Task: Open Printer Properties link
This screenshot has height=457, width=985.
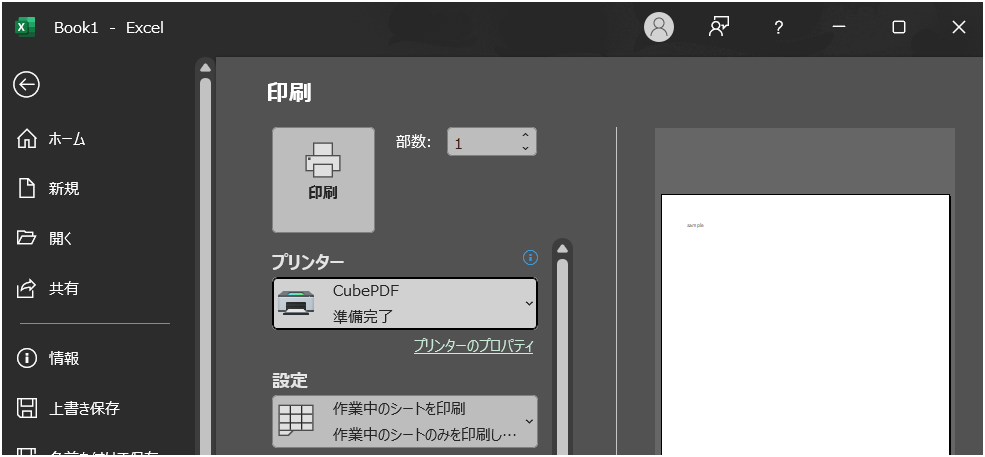Action: pos(473,346)
